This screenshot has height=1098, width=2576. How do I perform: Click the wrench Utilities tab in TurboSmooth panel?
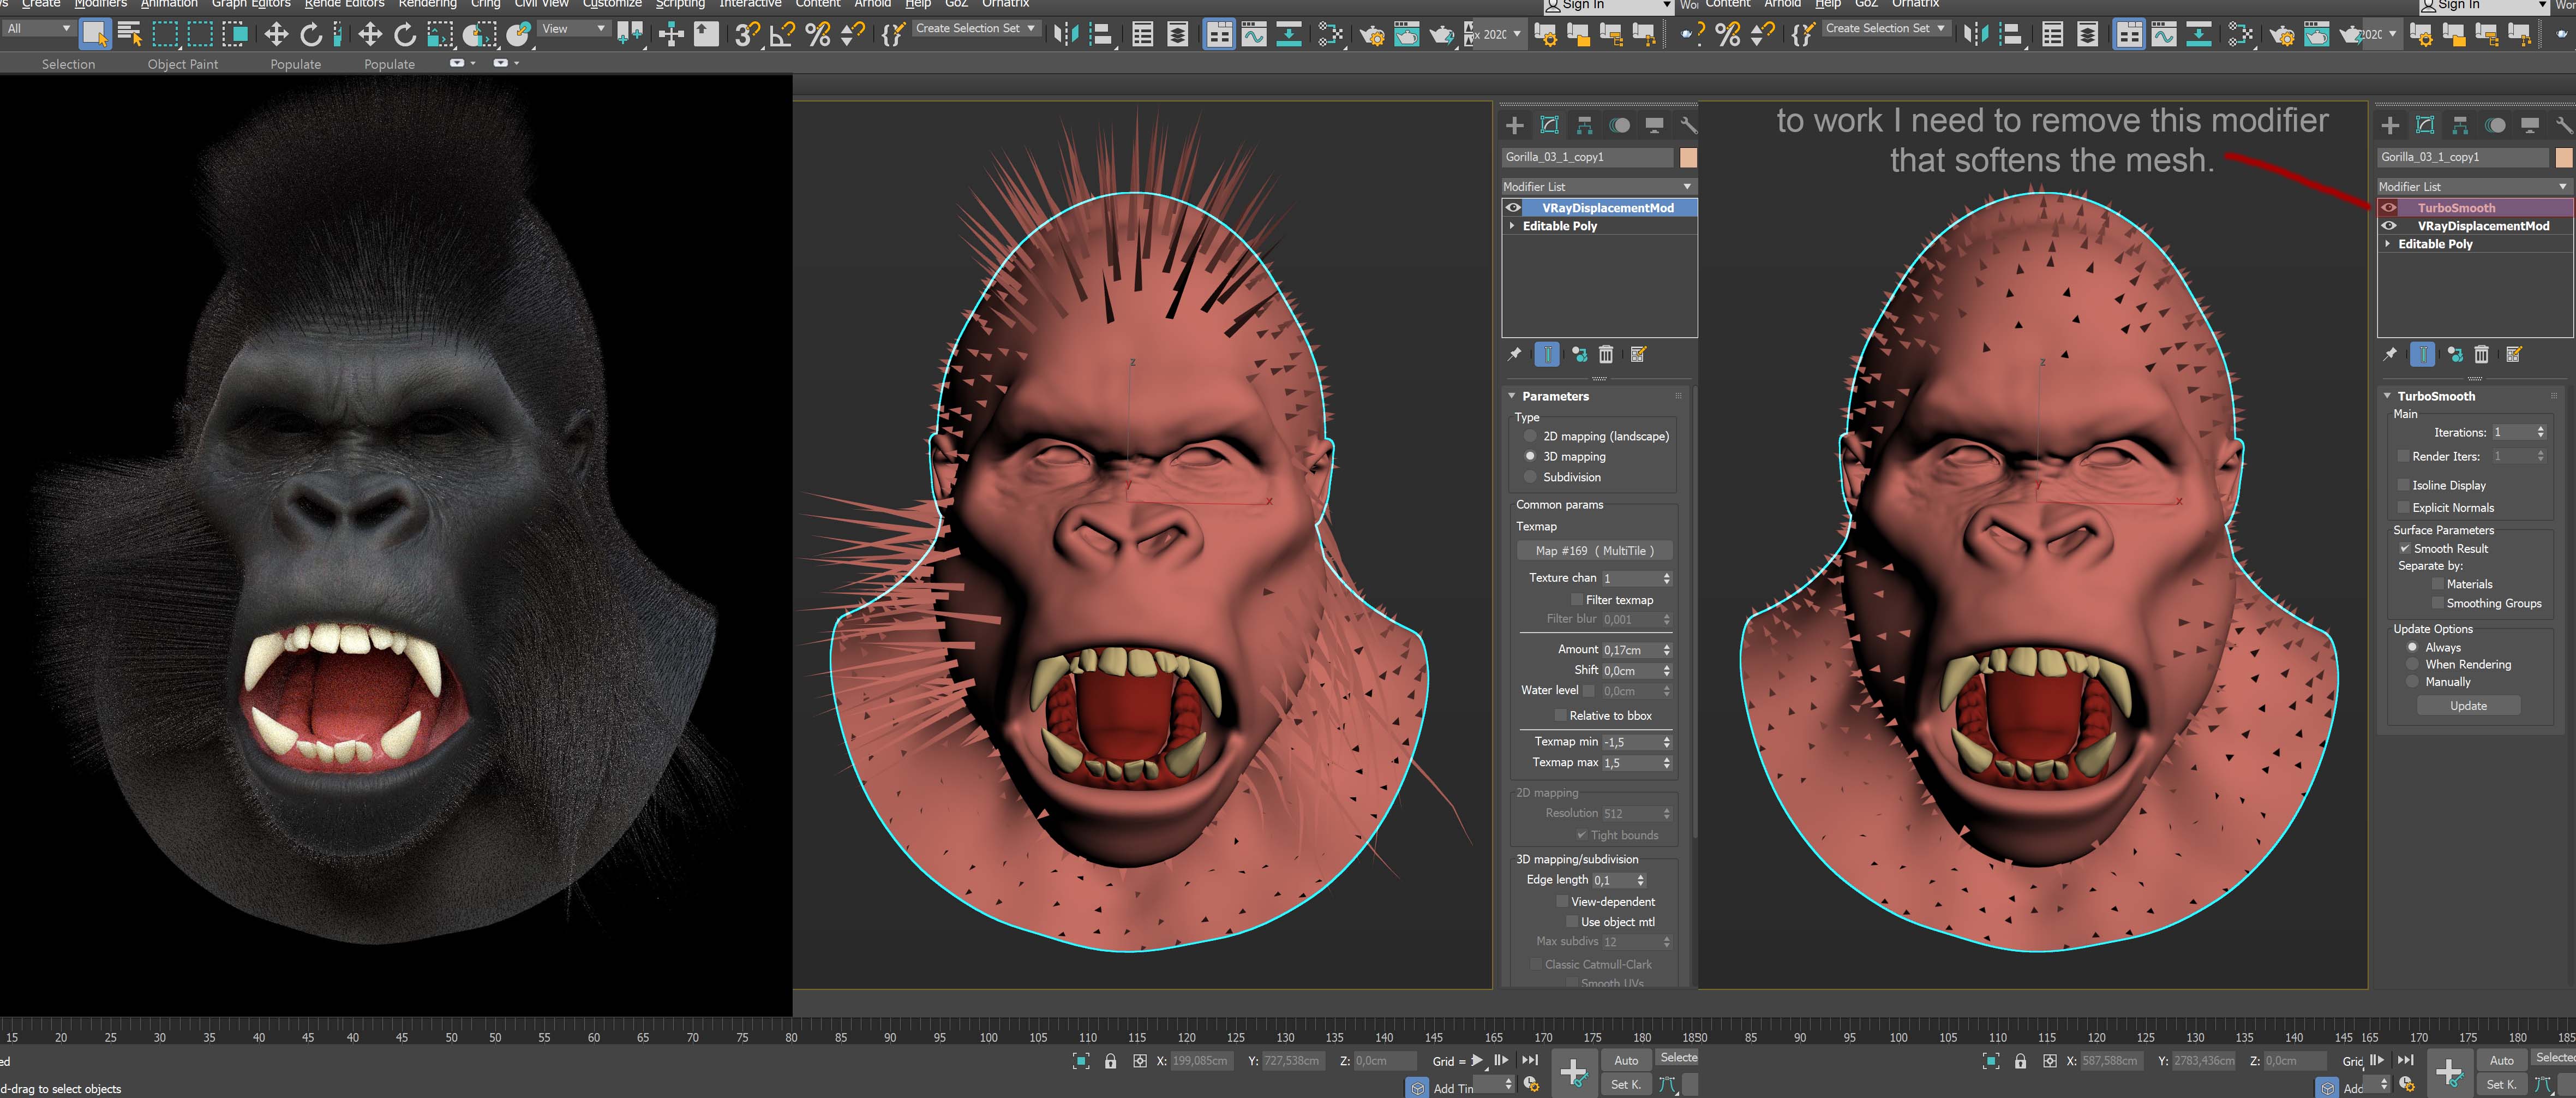[x=2563, y=125]
